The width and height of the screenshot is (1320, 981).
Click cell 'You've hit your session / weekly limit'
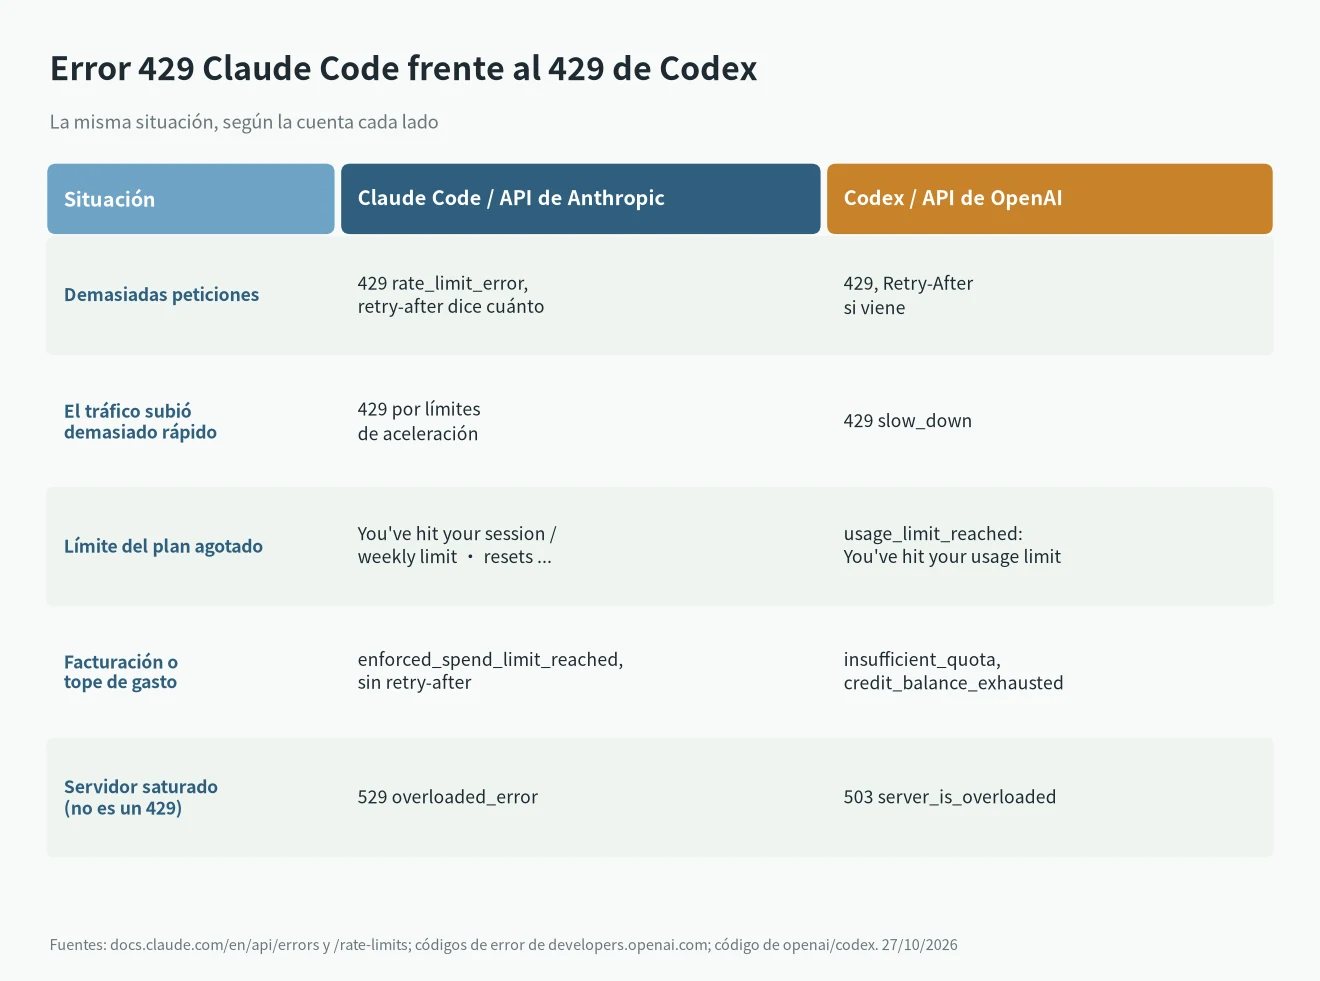457,546
